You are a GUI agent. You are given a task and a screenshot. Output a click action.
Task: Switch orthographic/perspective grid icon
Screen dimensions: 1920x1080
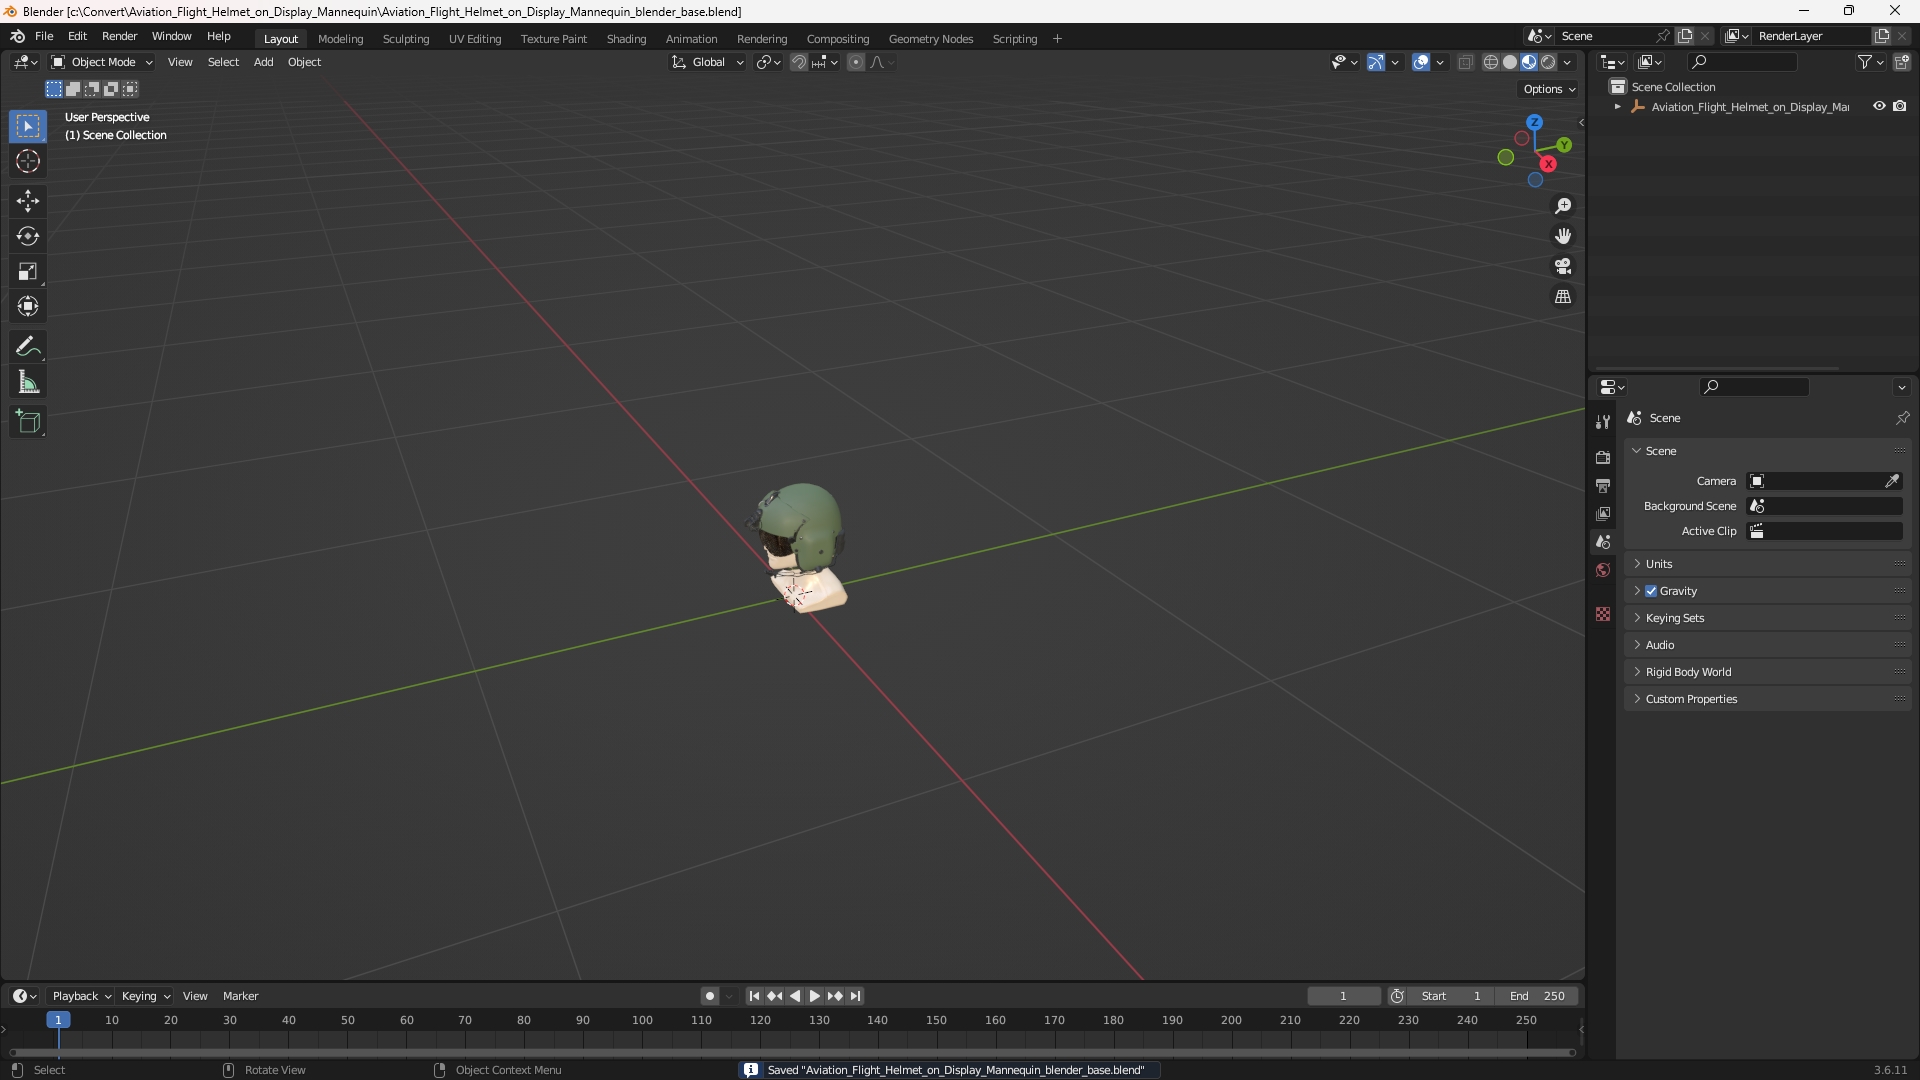coord(1563,297)
